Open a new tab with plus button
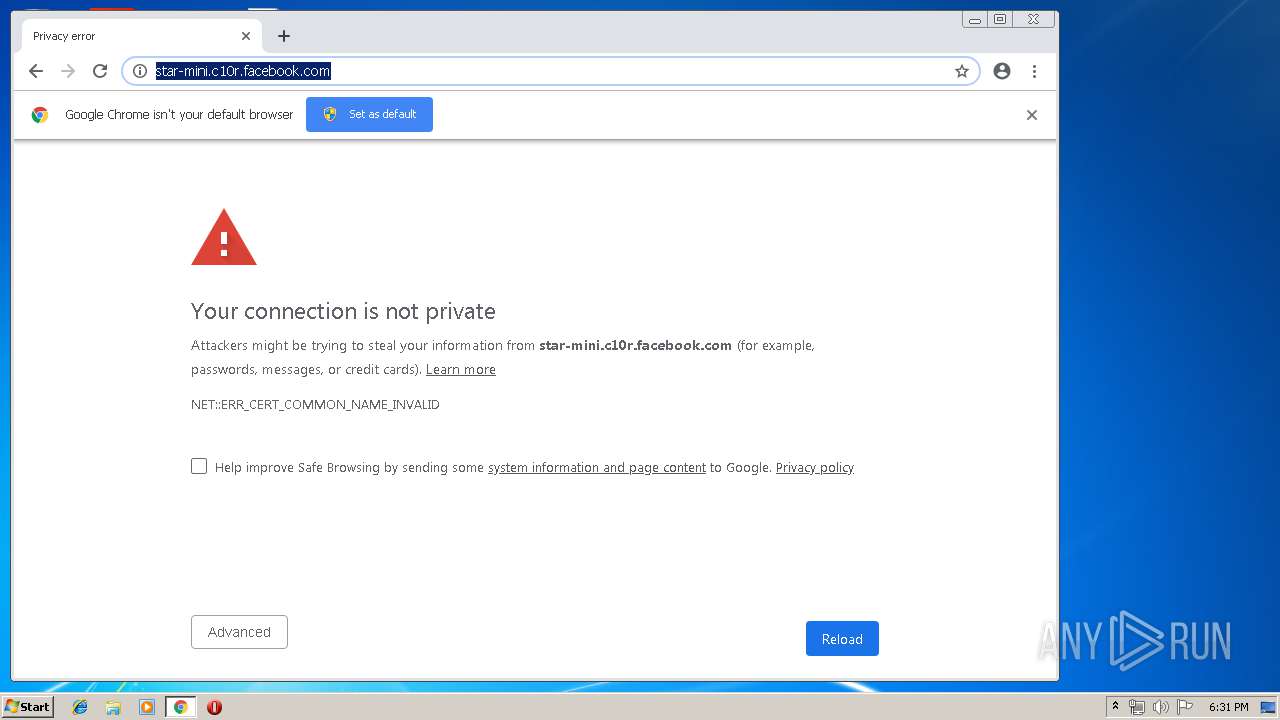Image resolution: width=1280 pixels, height=720 pixels. 284,36
